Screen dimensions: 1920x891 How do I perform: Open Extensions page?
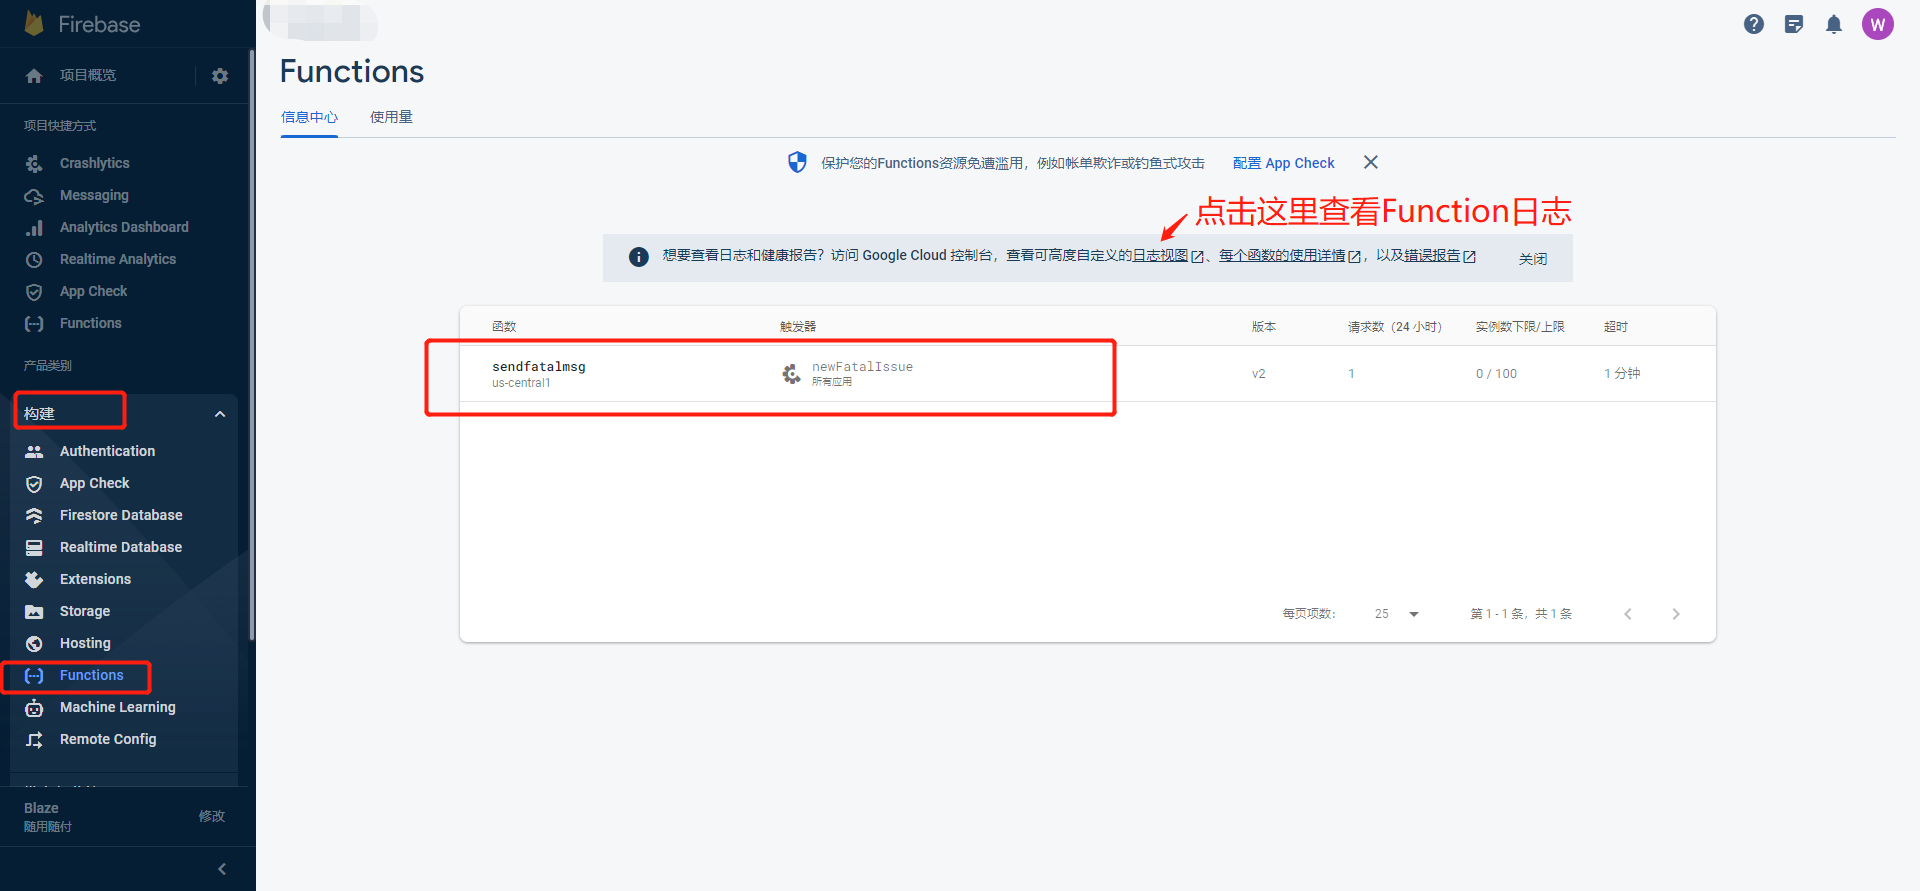(95, 579)
